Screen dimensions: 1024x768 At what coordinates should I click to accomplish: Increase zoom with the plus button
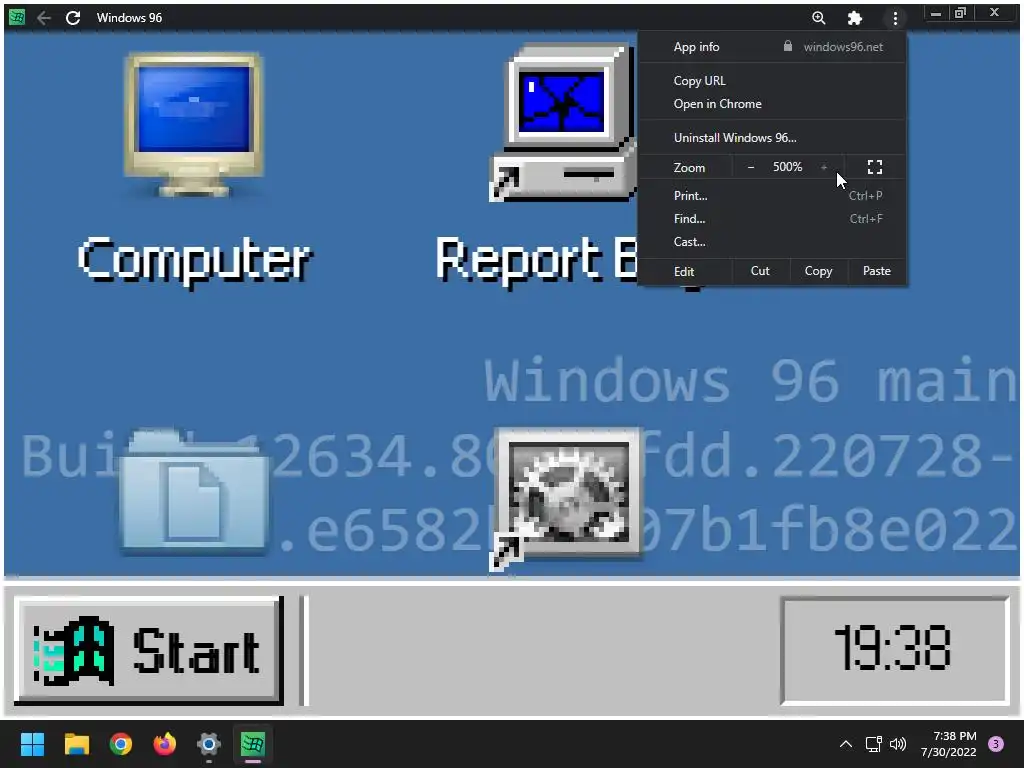tap(824, 167)
